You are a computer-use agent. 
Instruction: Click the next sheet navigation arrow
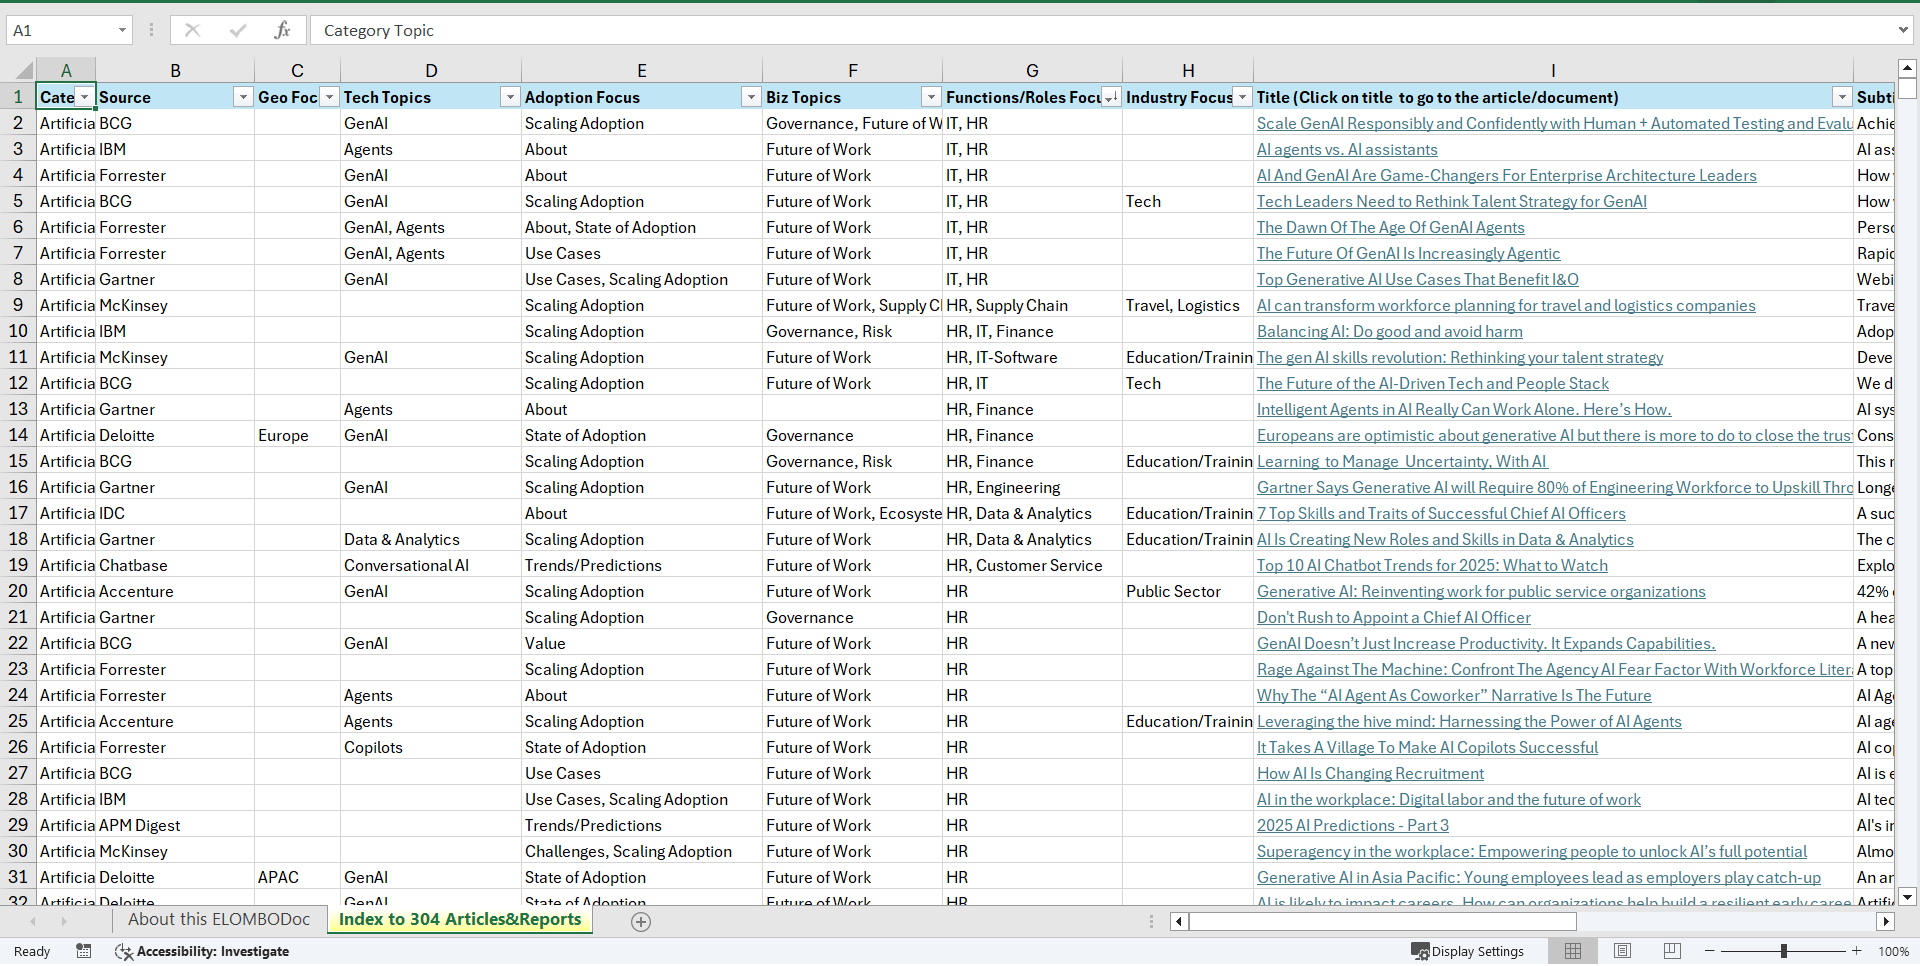point(64,921)
